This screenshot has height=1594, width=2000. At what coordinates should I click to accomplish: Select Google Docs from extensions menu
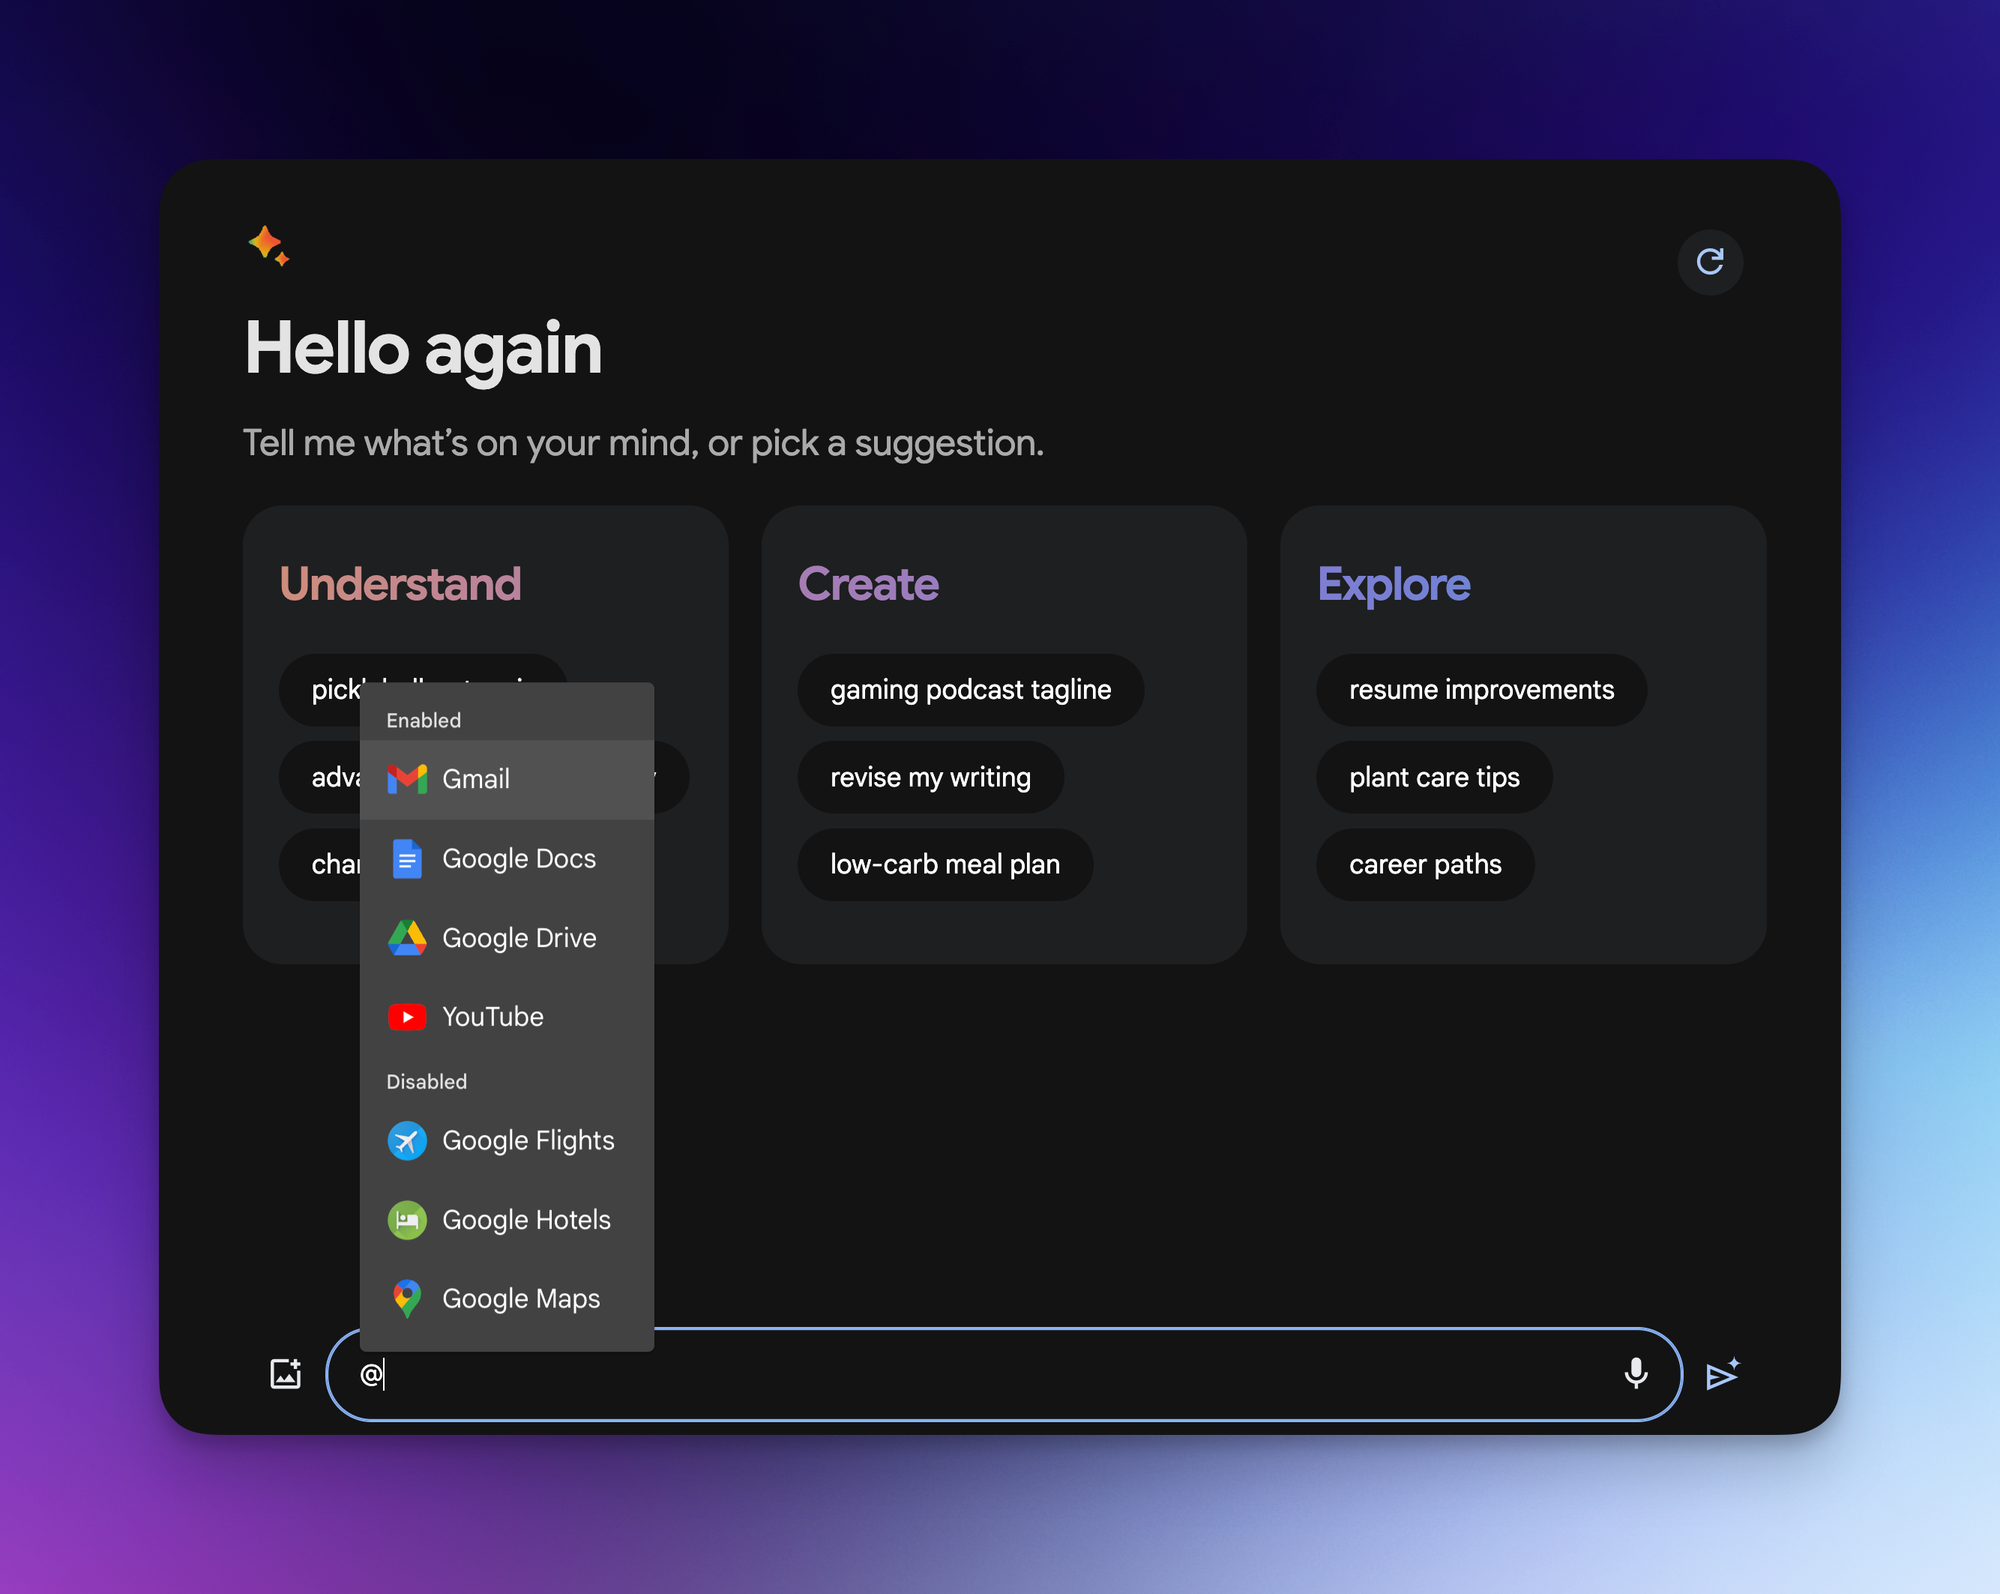(x=518, y=859)
